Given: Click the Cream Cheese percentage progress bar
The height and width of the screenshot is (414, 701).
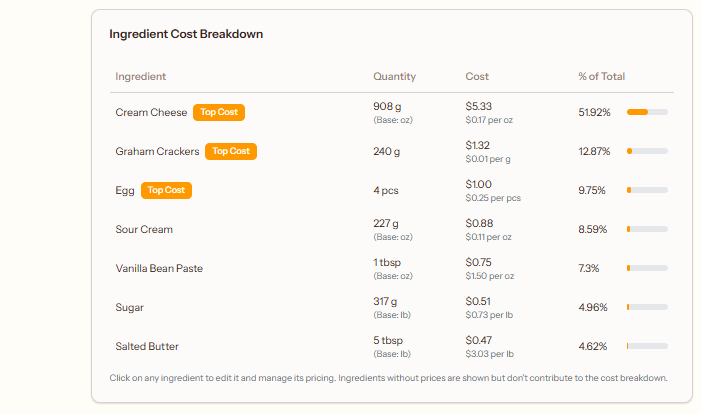Looking at the screenshot, I should (x=647, y=112).
